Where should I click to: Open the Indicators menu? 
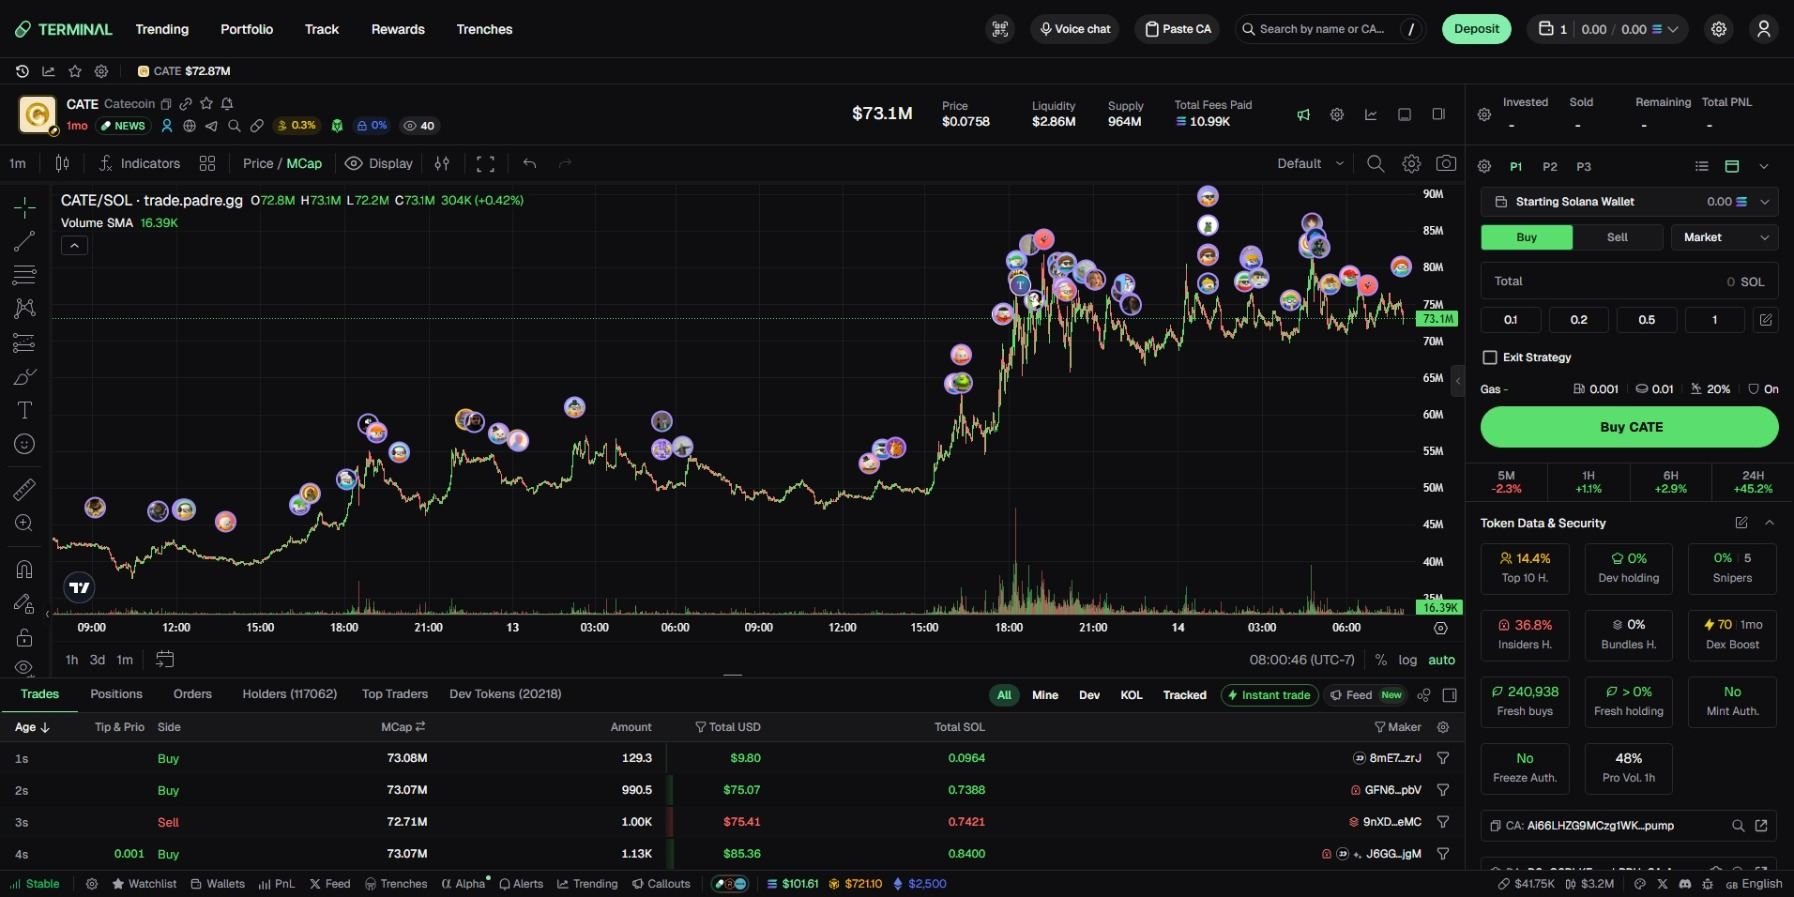(140, 163)
